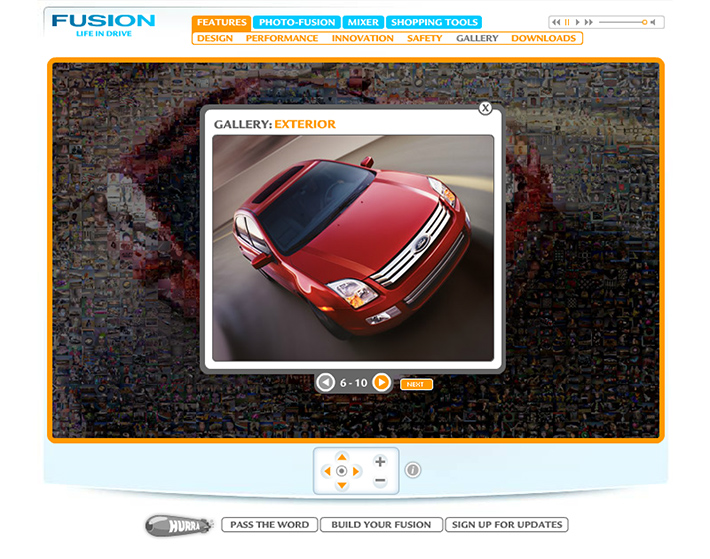Pan the mosaic right
The height and width of the screenshot is (559, 710).
357,471
